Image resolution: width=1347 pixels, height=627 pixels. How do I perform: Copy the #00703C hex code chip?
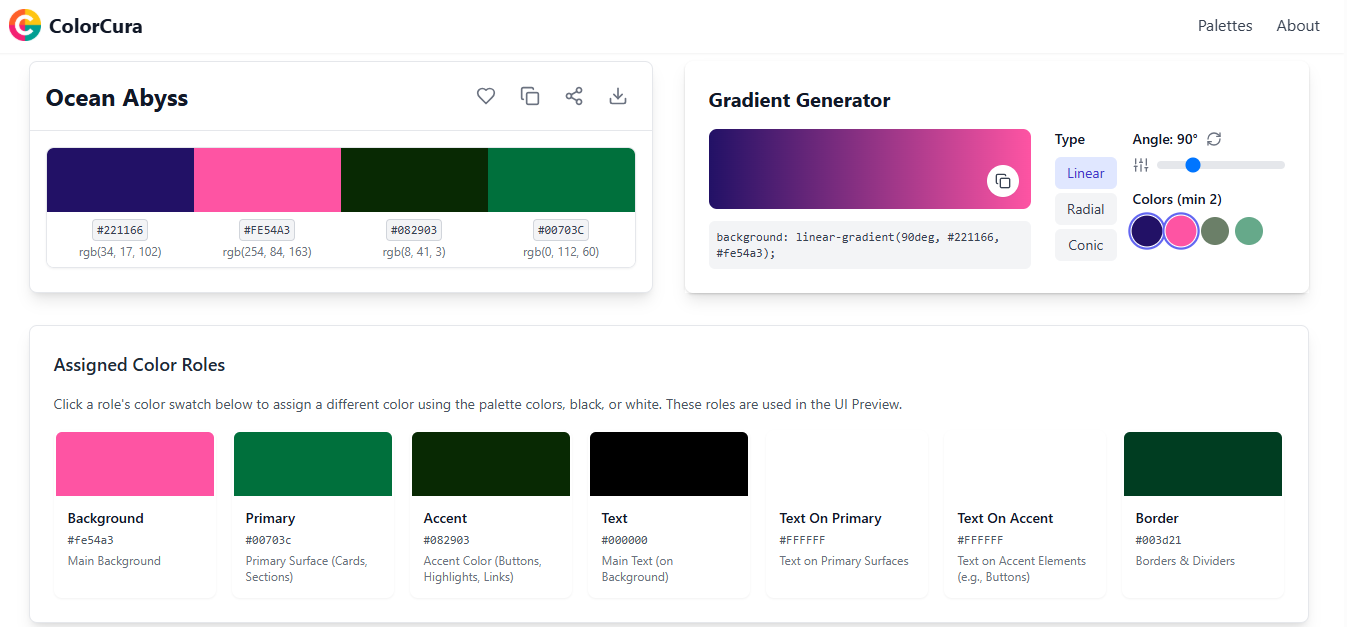(561, 230)
